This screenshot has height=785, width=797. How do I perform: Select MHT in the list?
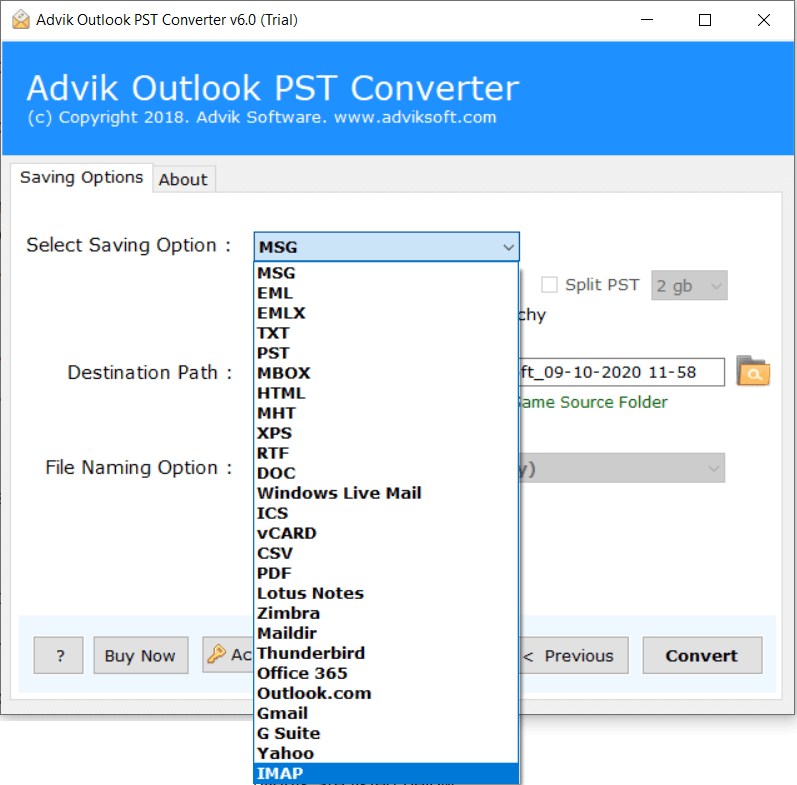(x=386, y=413)
